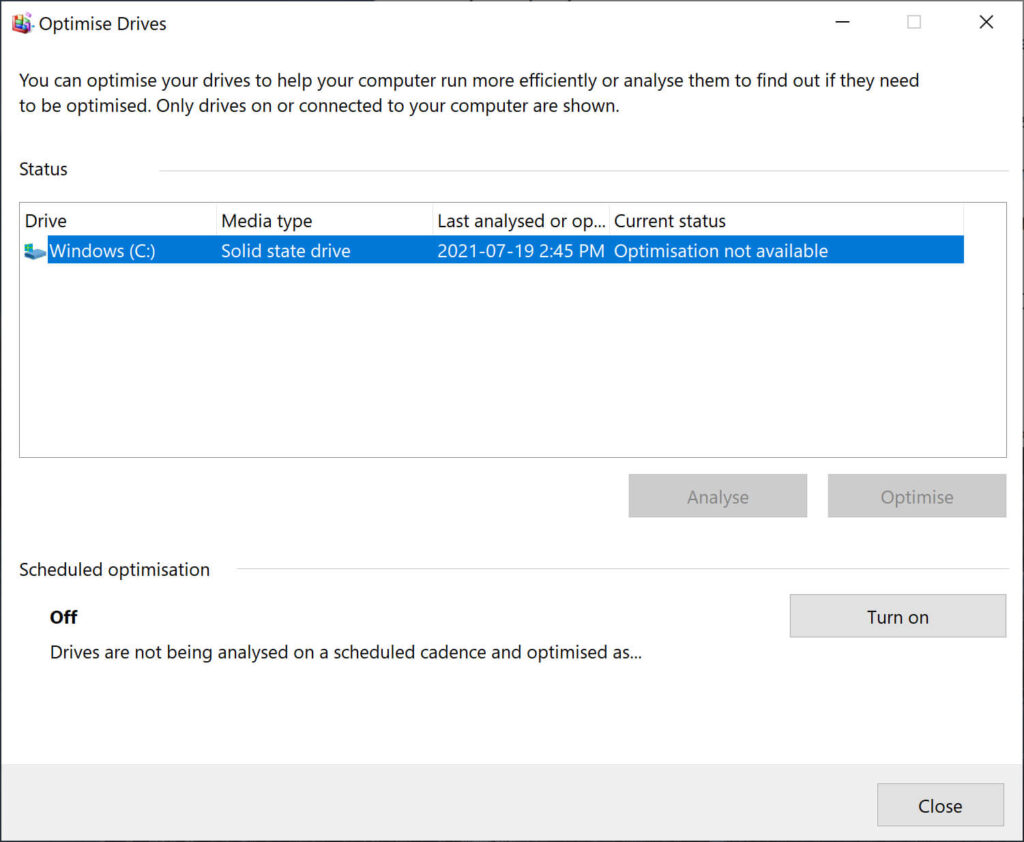The image size is (1024, 842).
Task: Click the Drive column header
Action: pyautogui.click(x=119, y=221)
